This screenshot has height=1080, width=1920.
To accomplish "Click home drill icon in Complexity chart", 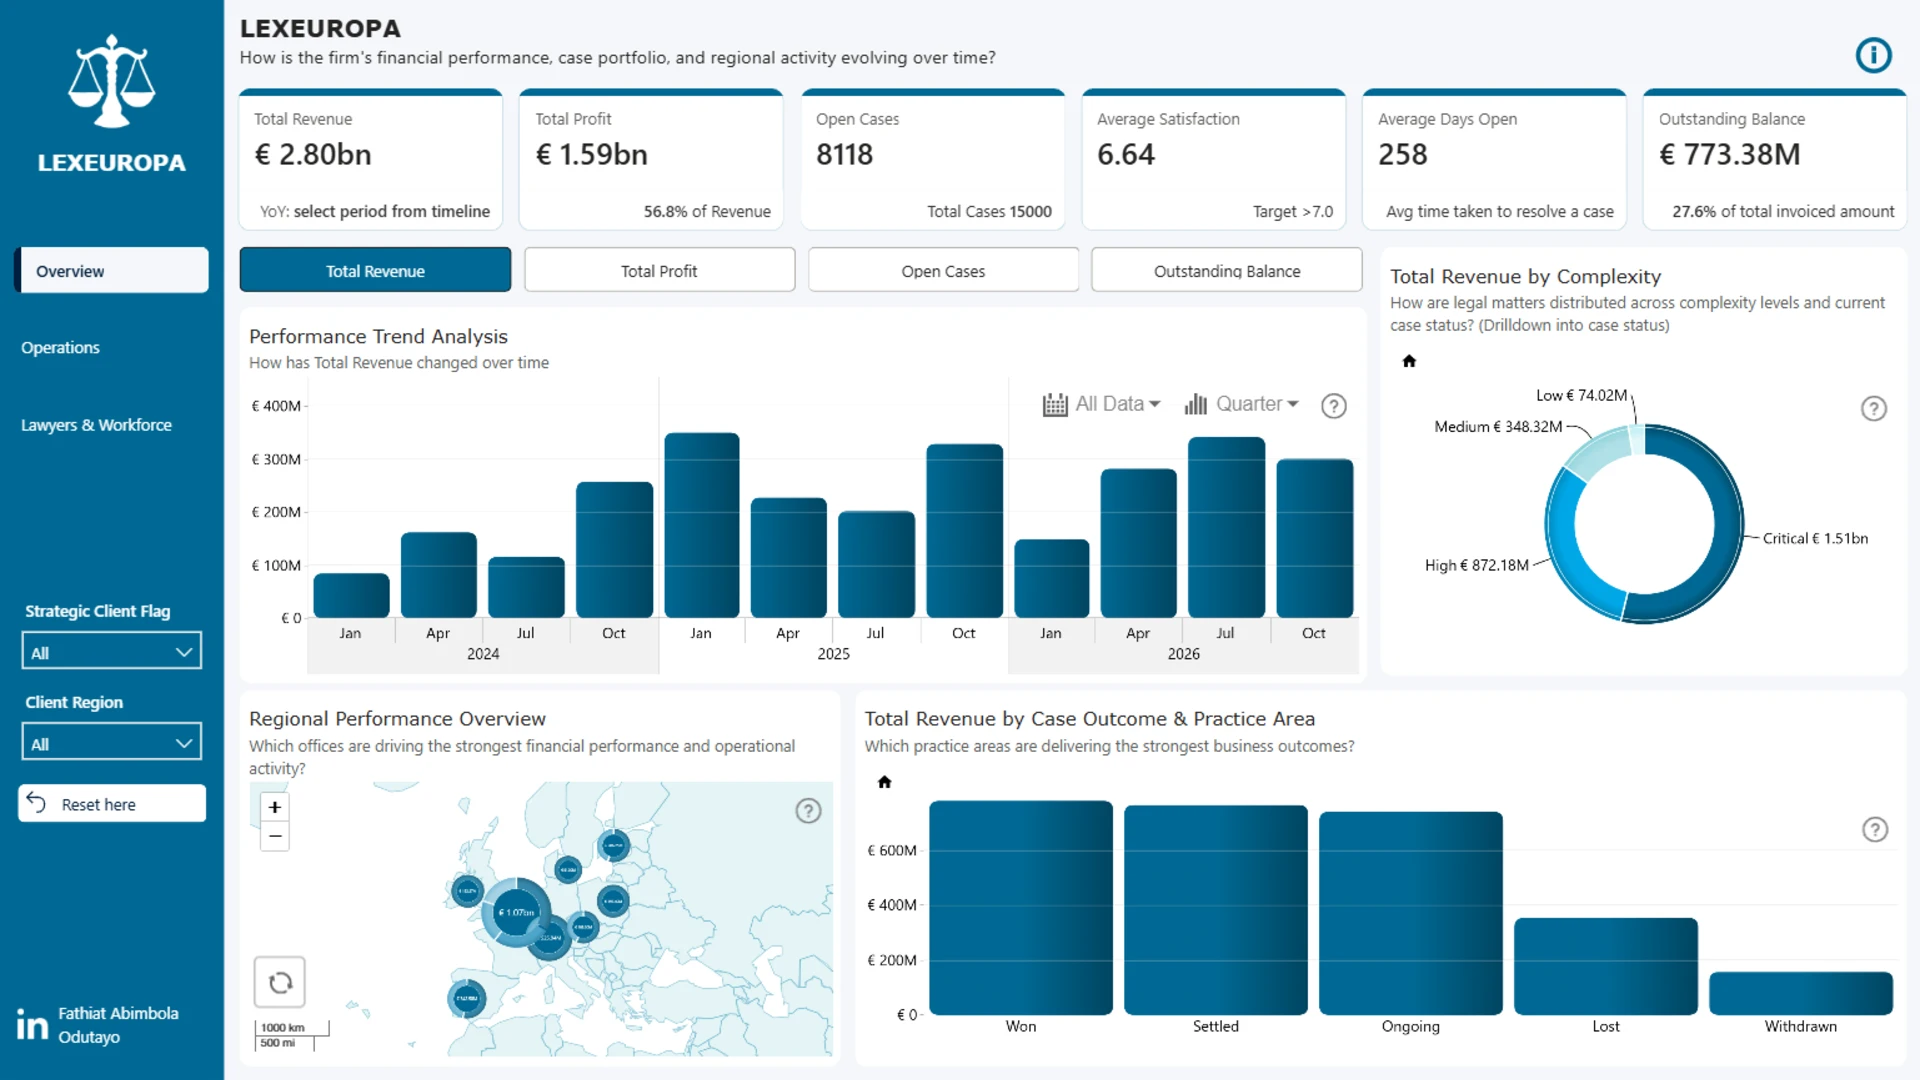I will click(1409, 361).
